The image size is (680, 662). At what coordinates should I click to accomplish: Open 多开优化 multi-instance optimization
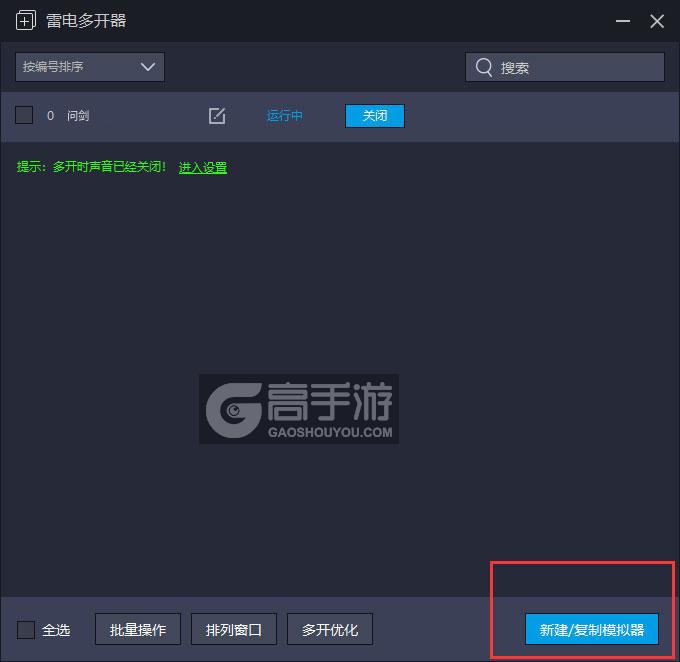point(330,629)
